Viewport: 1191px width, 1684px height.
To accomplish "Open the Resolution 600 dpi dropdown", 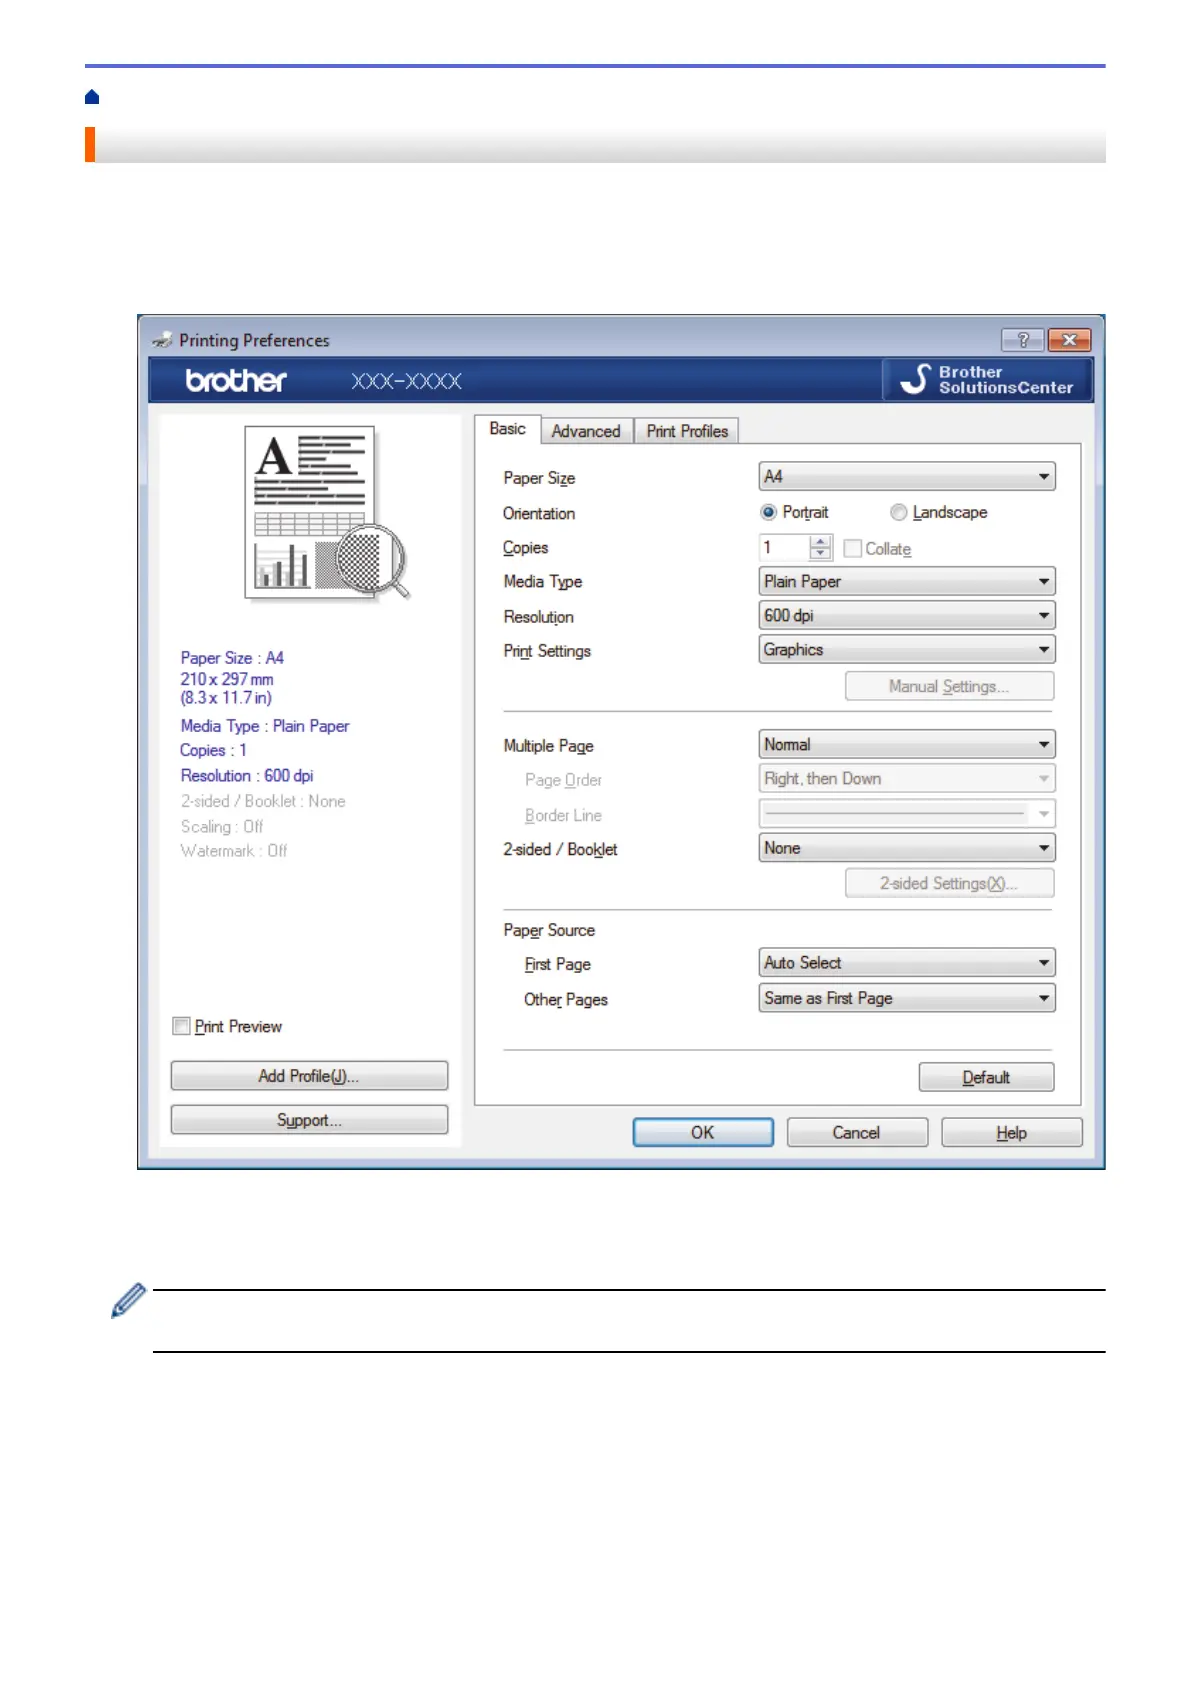I will click(907, 615).
